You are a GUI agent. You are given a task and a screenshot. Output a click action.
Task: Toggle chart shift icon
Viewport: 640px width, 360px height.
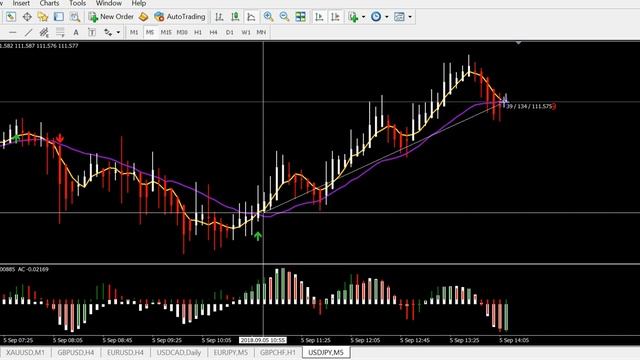point(335,17)
